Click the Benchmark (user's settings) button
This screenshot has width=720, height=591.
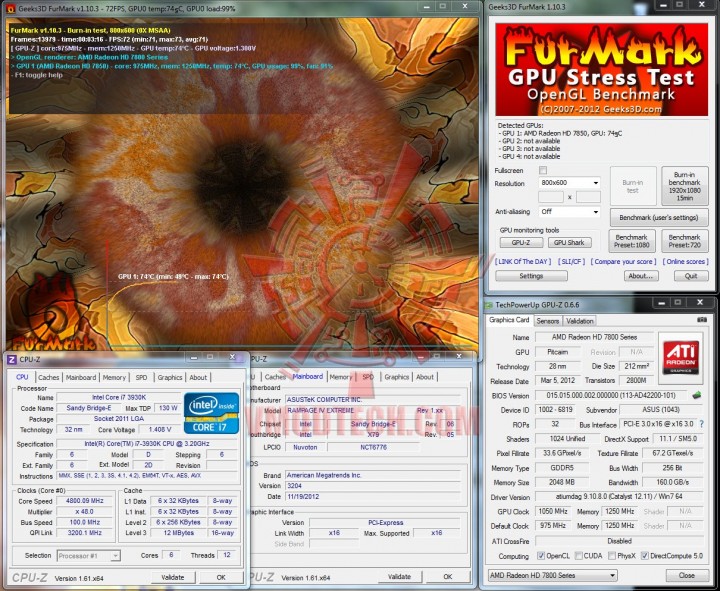[x=658, y=217]
